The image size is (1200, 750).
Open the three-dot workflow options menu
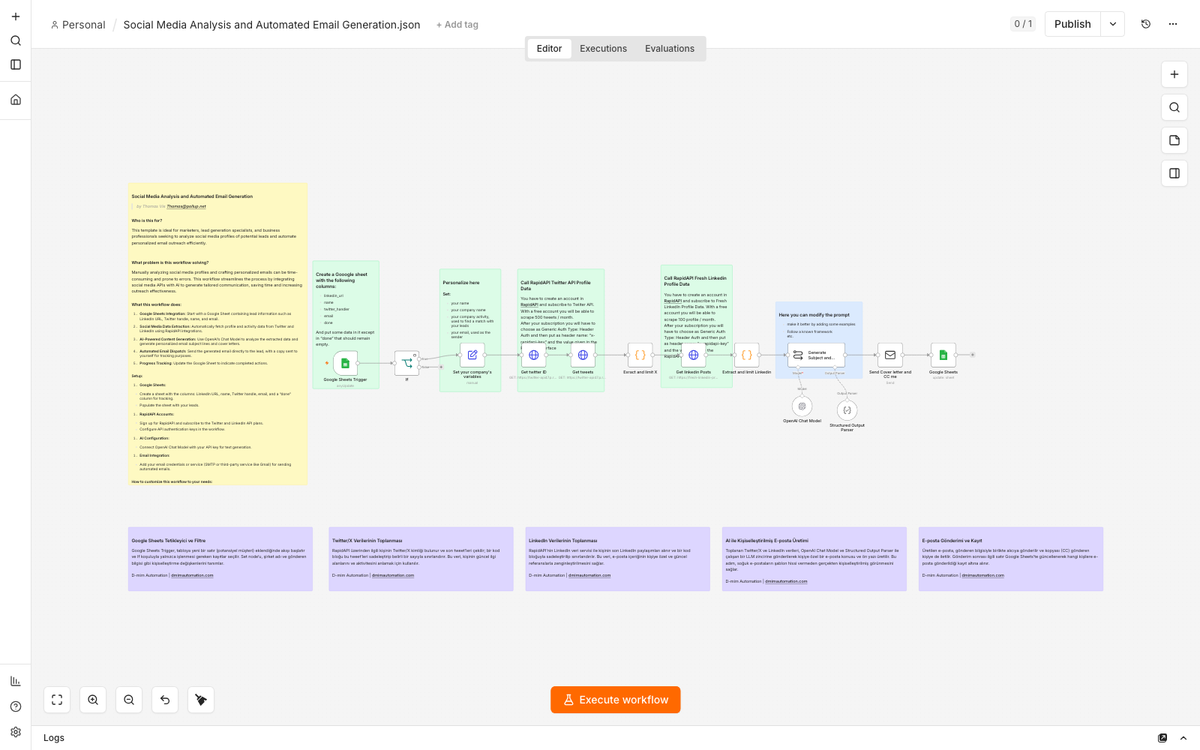pyautogui.click(x=1173, y=24)
